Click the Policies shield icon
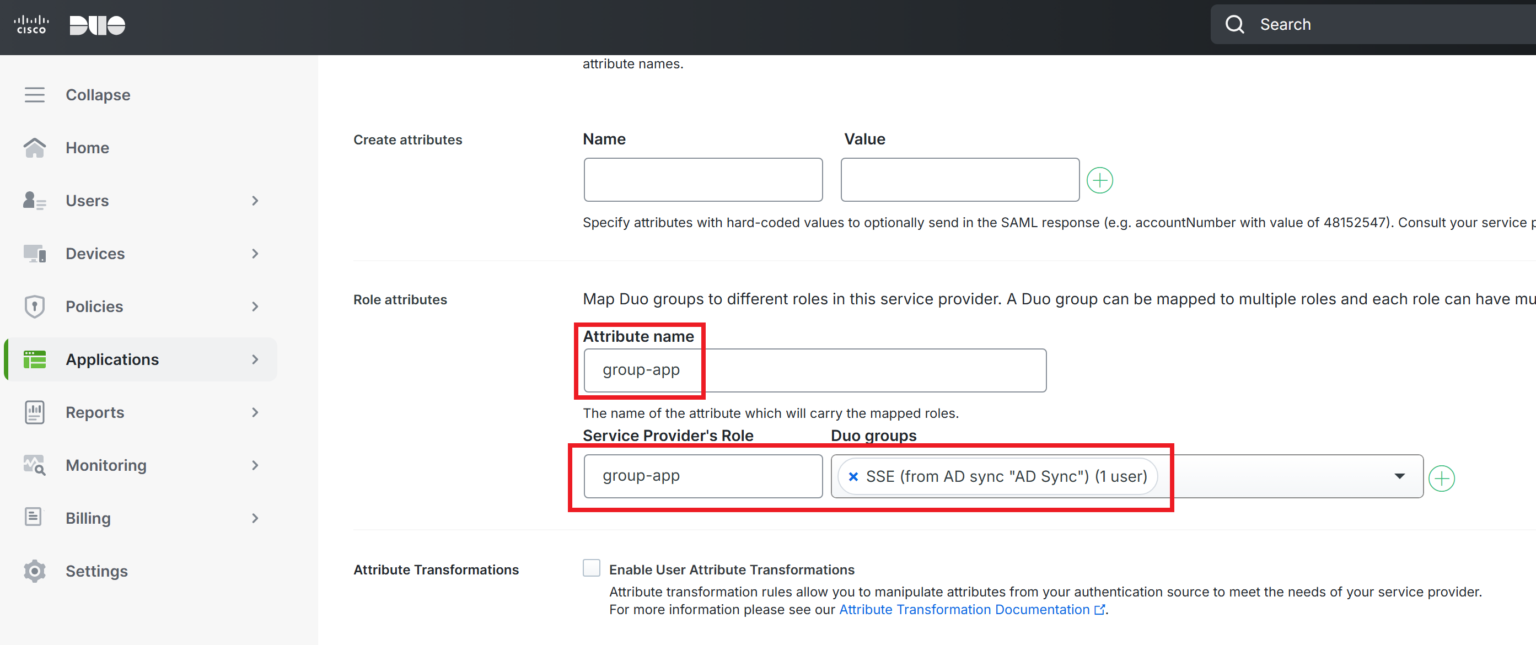Screen dimensions: 1536x645 [x=35, y=307]
